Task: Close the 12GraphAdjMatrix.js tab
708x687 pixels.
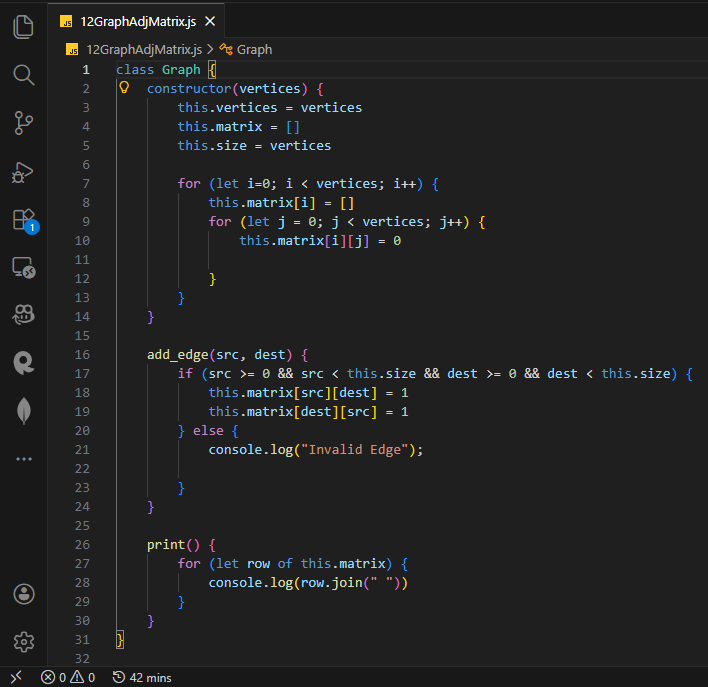Action: (x=210, y=21)
